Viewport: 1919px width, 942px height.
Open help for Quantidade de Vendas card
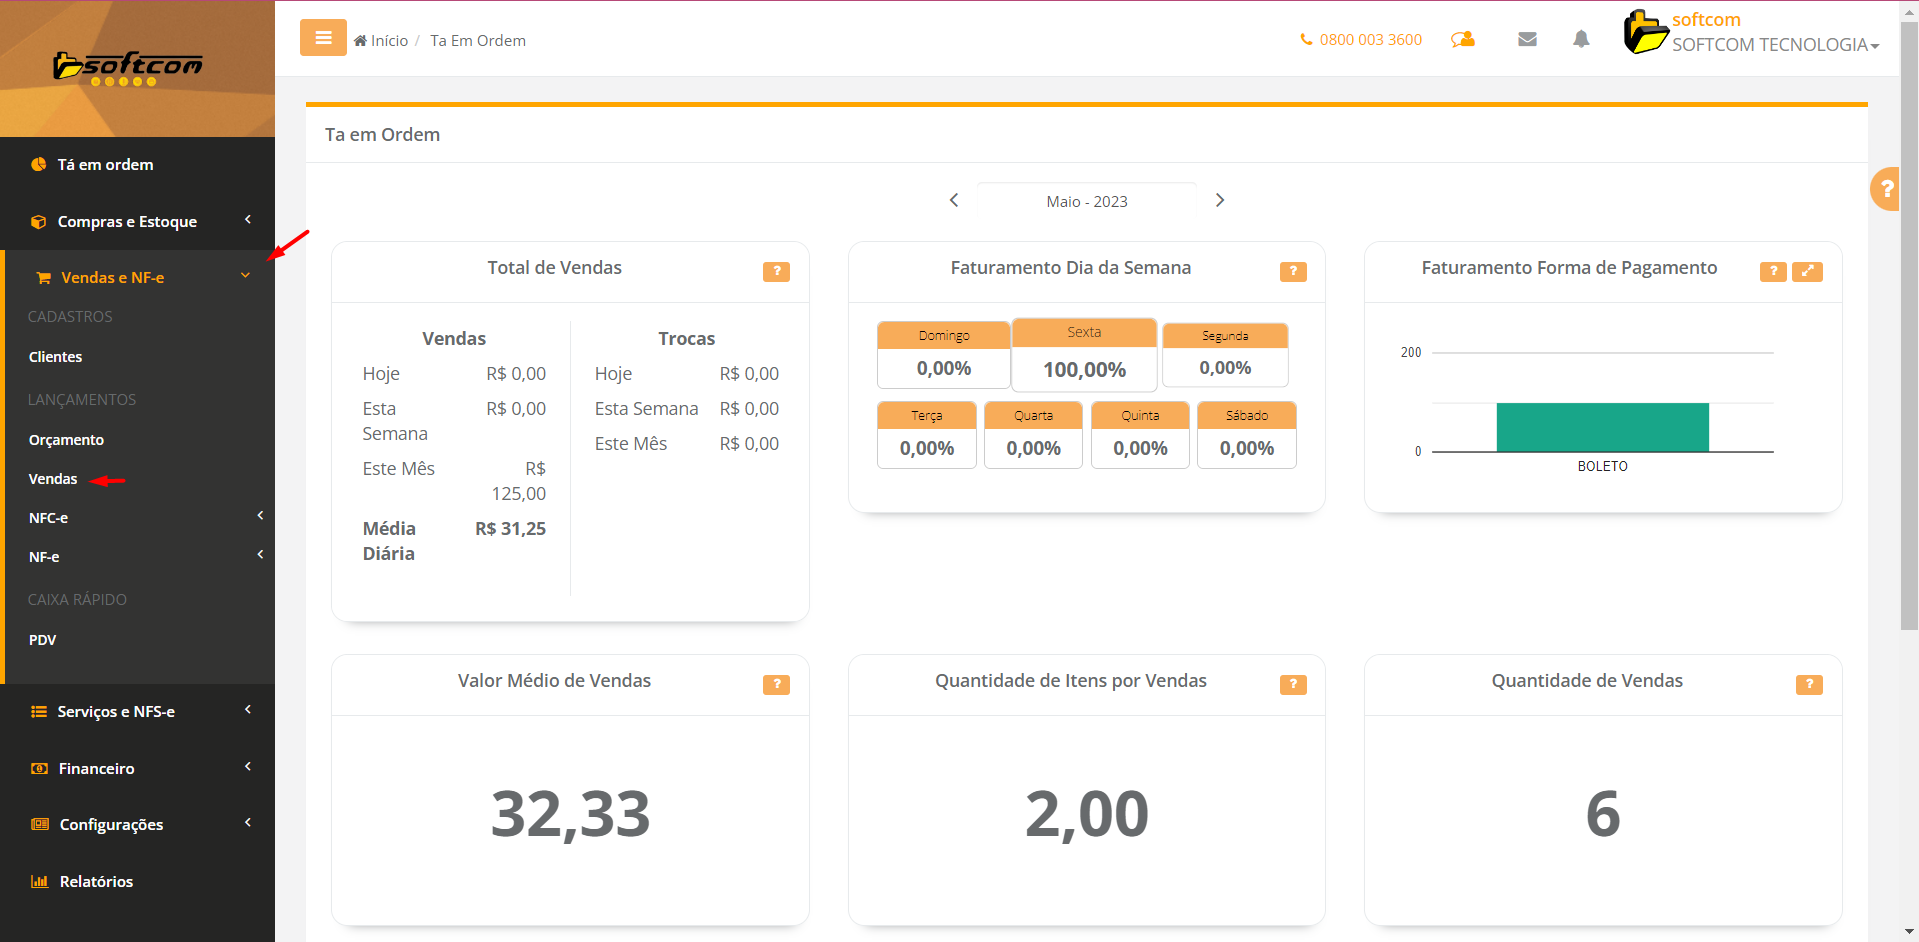[x=1809, y=684]
